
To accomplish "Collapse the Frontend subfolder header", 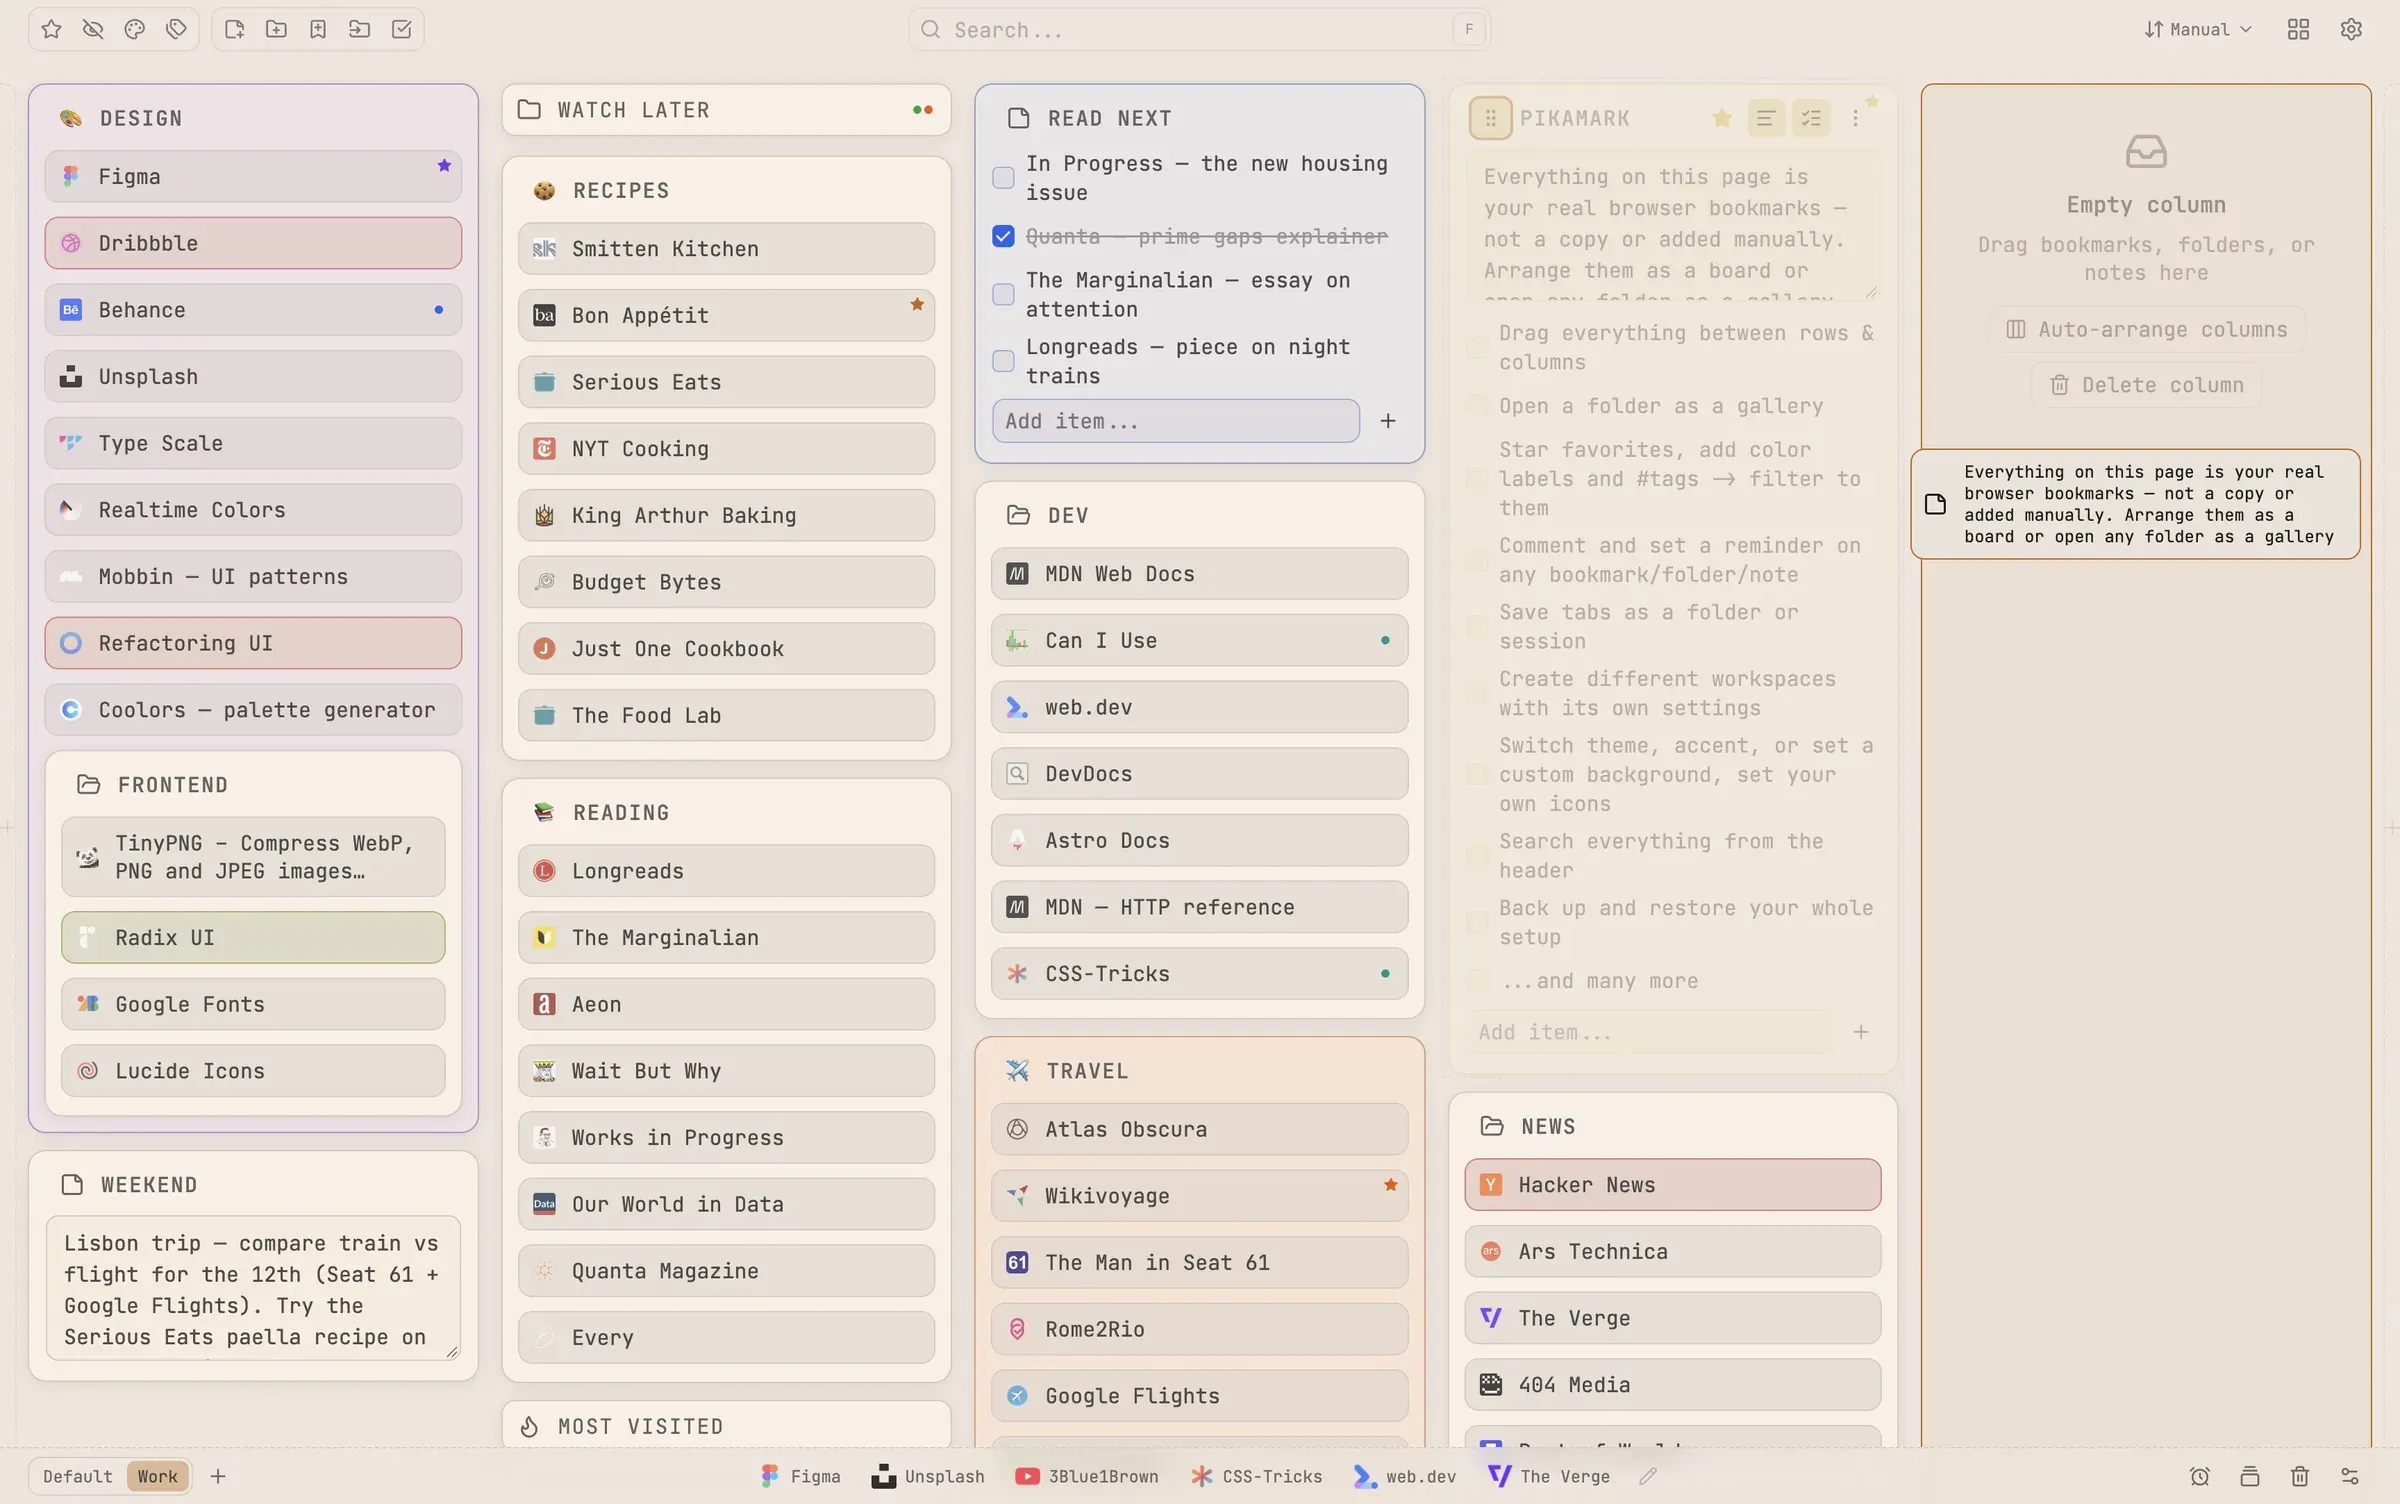I will click(253, 784).
